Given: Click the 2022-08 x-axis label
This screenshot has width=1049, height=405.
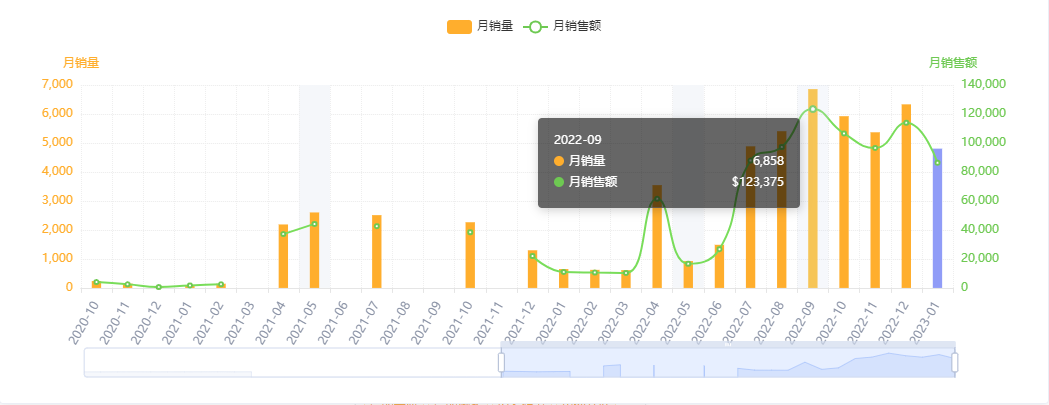Looking at the screenshot, I should pyautogui.click(x=769, y=322).
